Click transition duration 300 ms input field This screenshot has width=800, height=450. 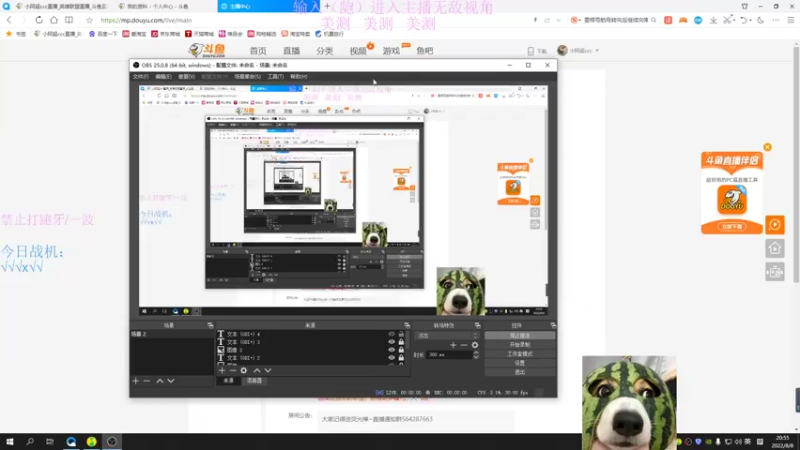449,355
